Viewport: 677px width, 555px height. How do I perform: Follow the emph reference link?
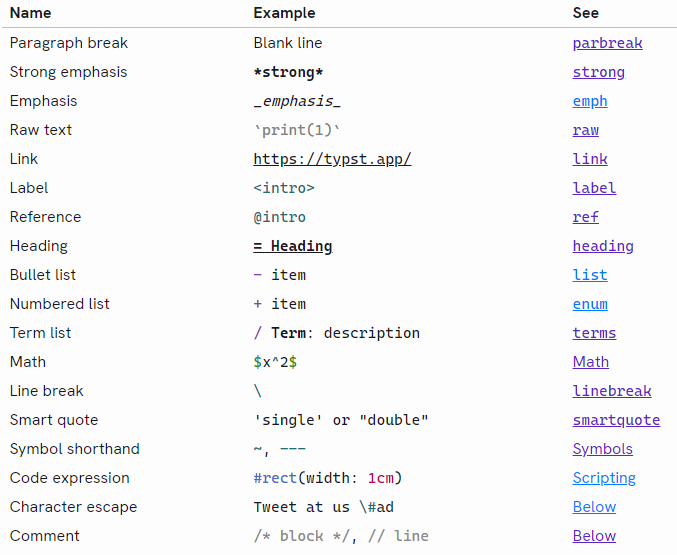point(590,101)
